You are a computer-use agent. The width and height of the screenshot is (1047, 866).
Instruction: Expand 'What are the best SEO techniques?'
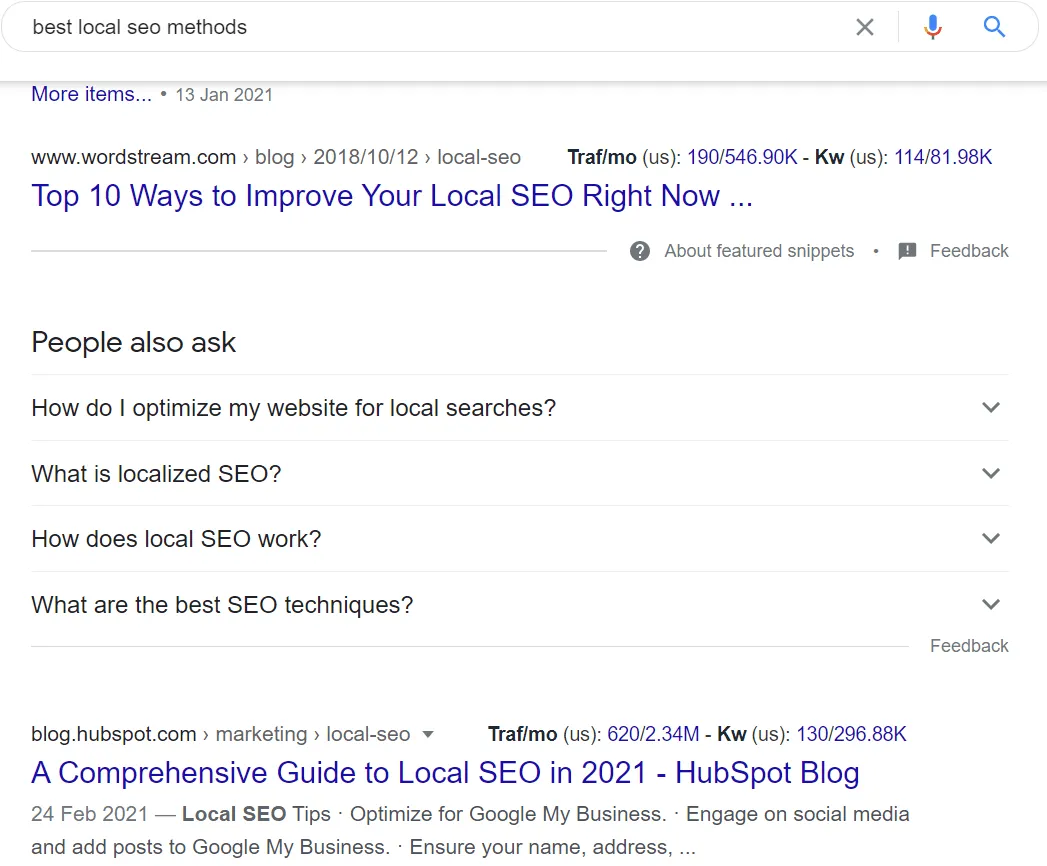pos(990,605)
